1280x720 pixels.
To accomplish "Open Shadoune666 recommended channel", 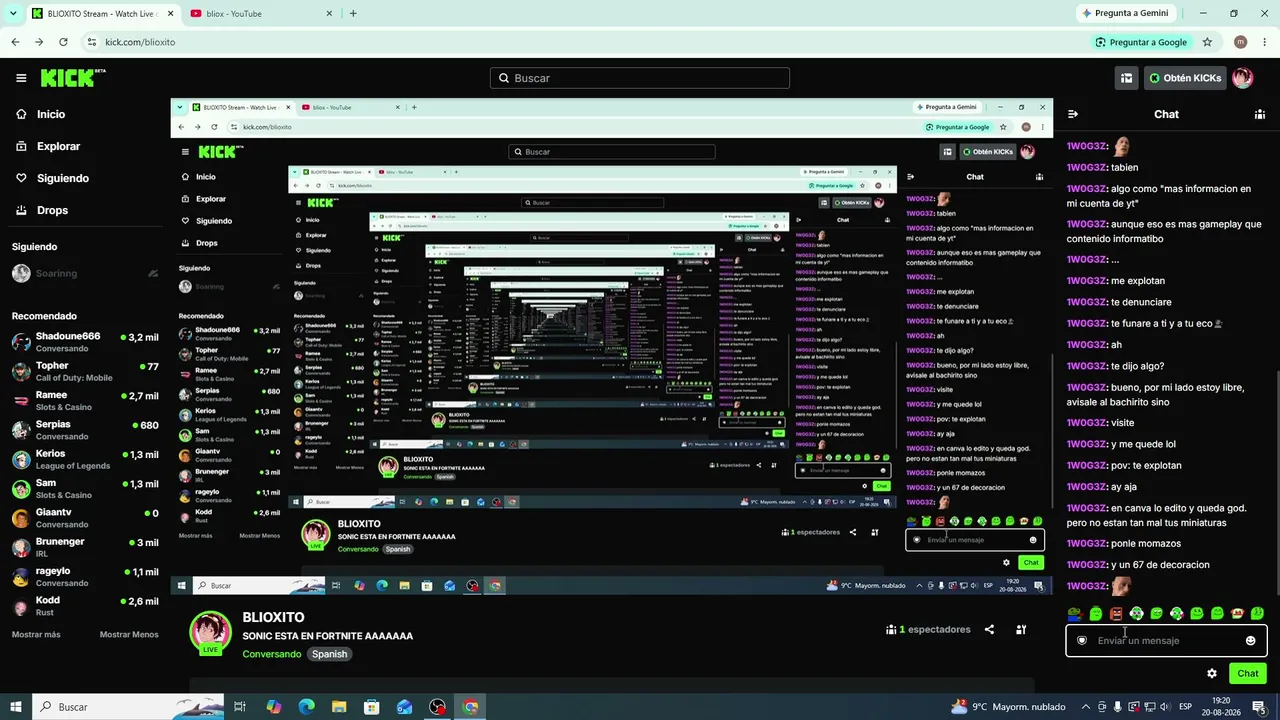I will [85, 342].
